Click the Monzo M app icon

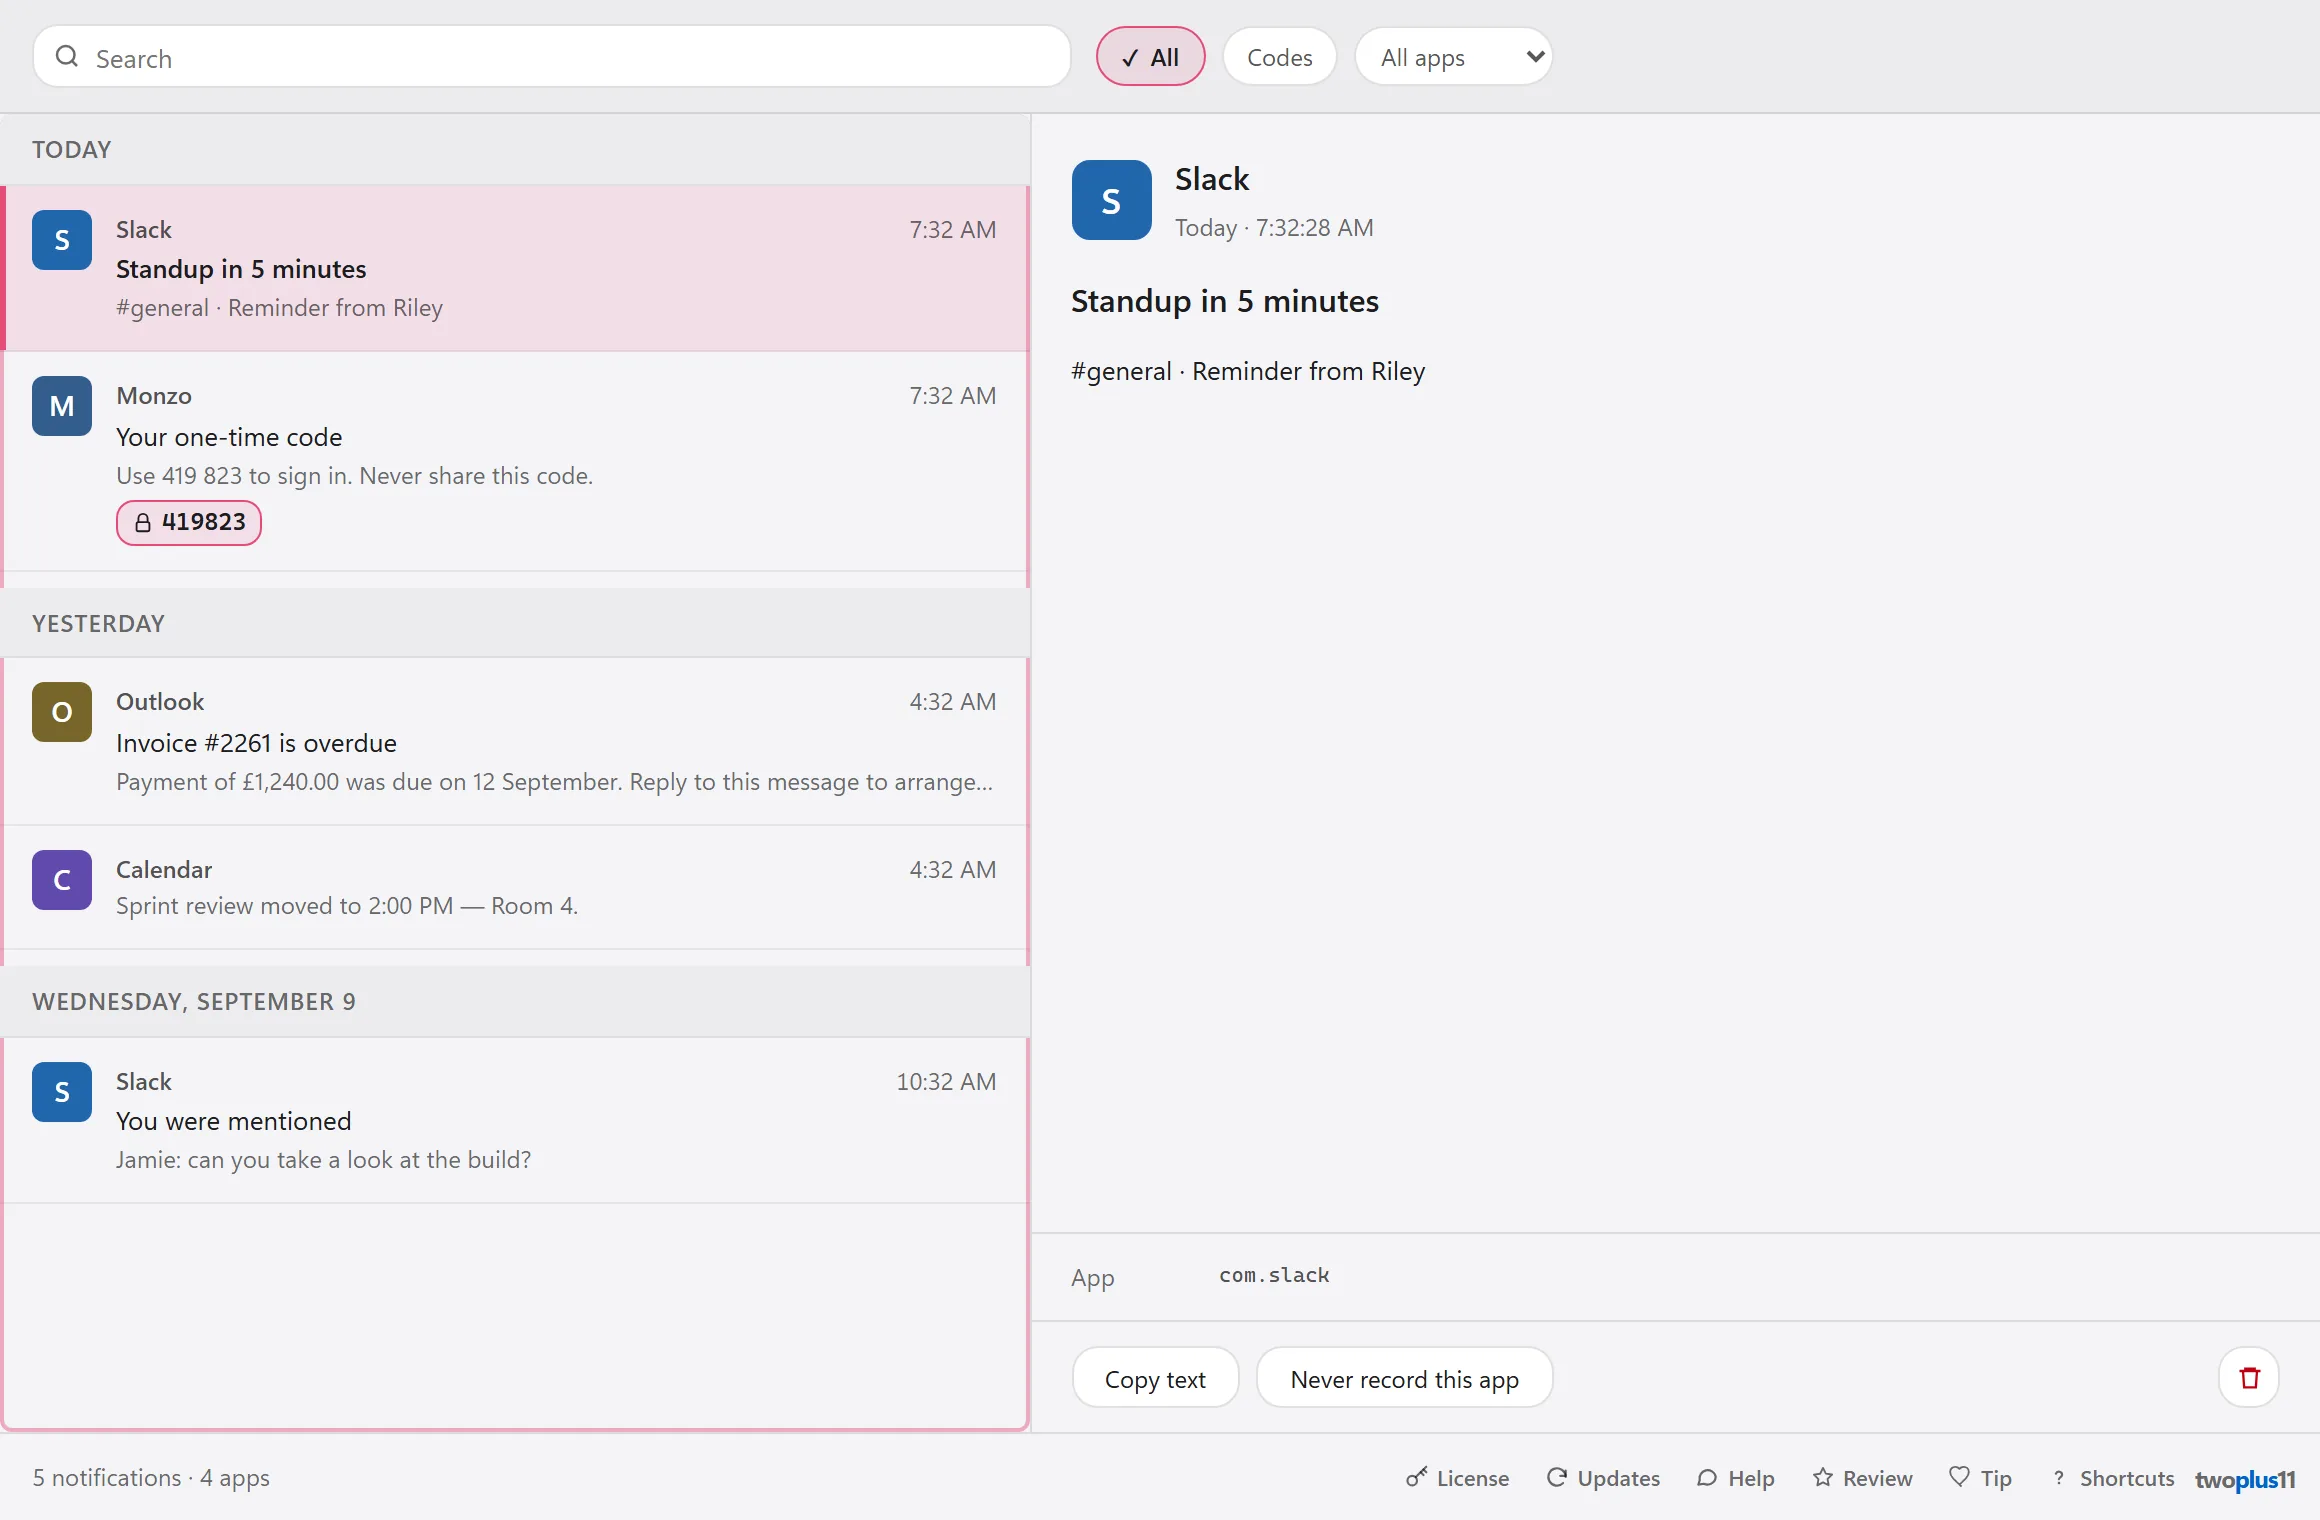point(62,406)
